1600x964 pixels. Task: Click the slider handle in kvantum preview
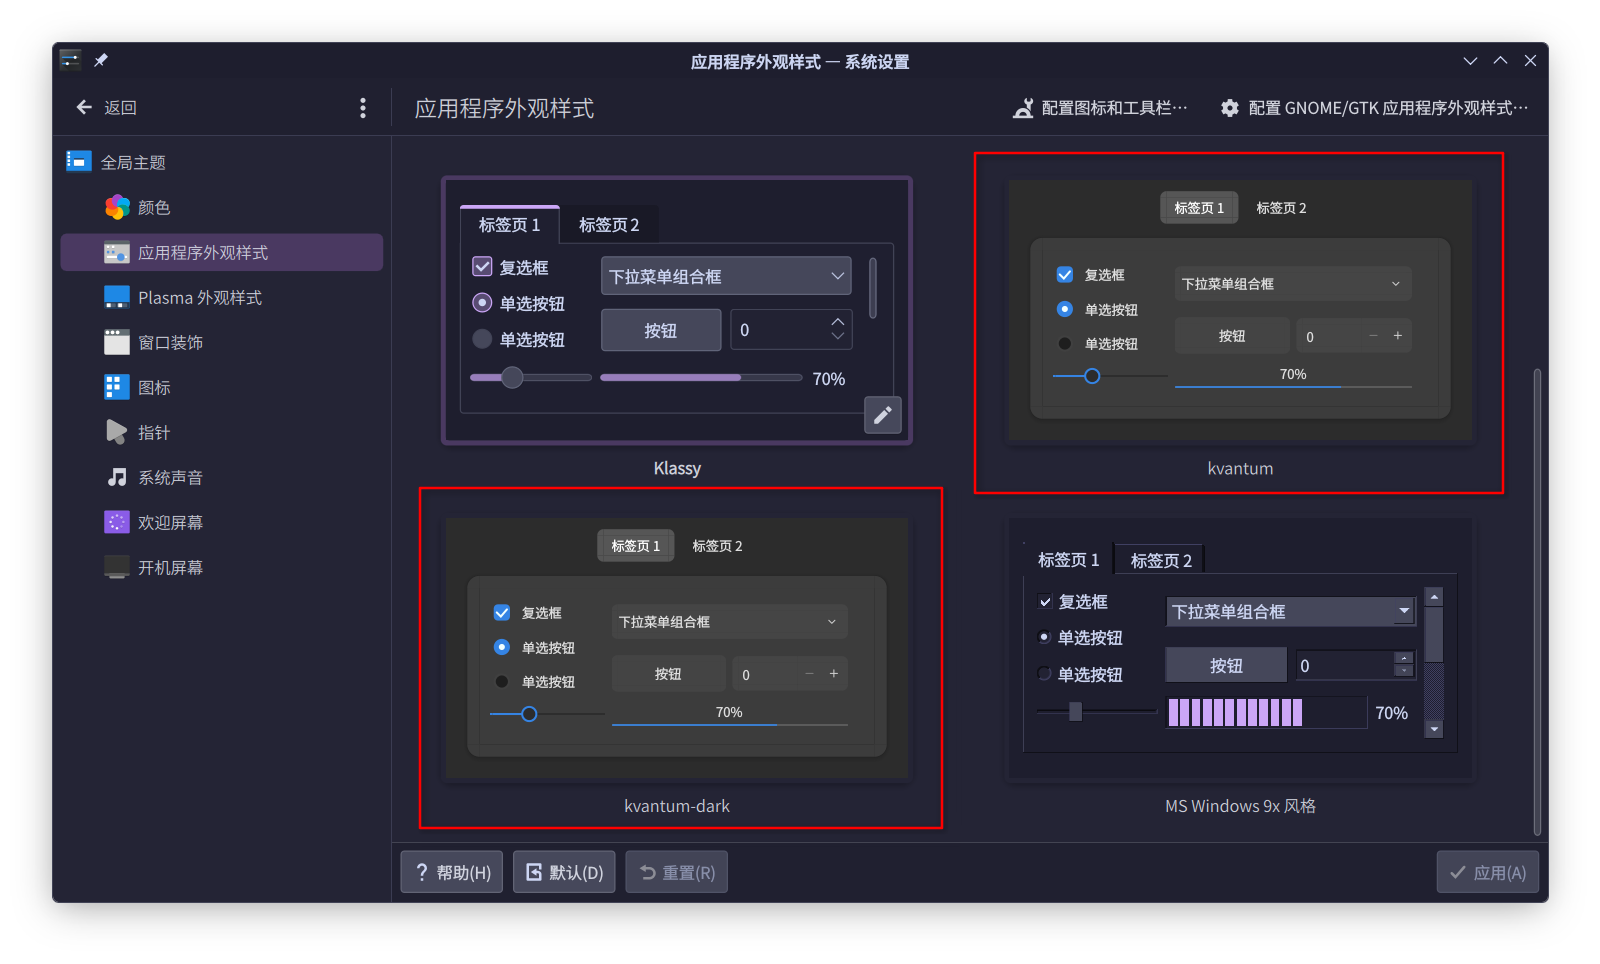click(1092, 376)
